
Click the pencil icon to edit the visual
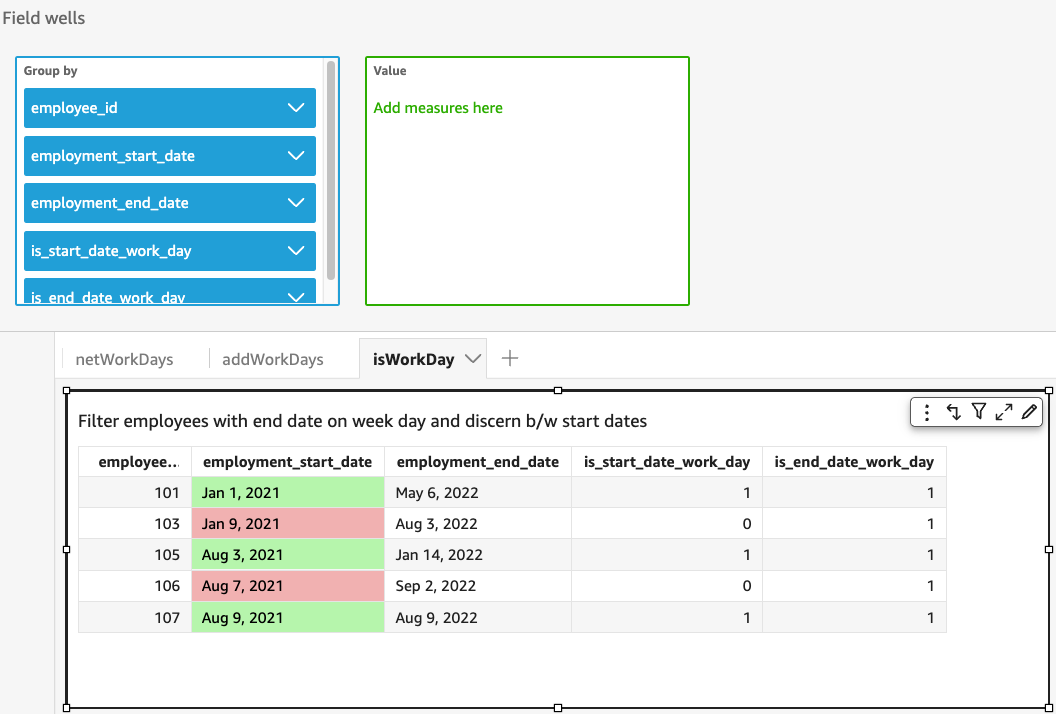click(1029, 412)
